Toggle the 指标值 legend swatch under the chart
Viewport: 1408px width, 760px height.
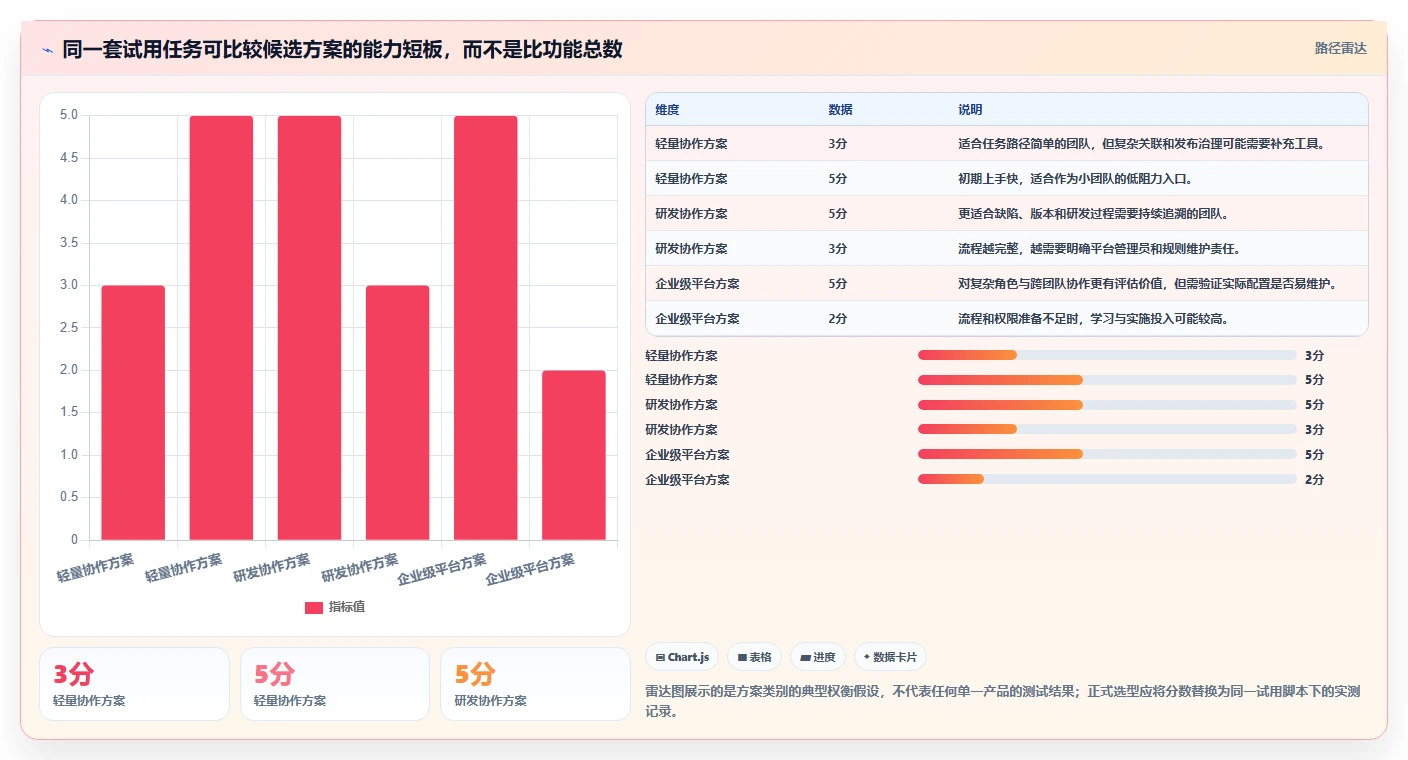pyautogui.click(x=314, y=607)
